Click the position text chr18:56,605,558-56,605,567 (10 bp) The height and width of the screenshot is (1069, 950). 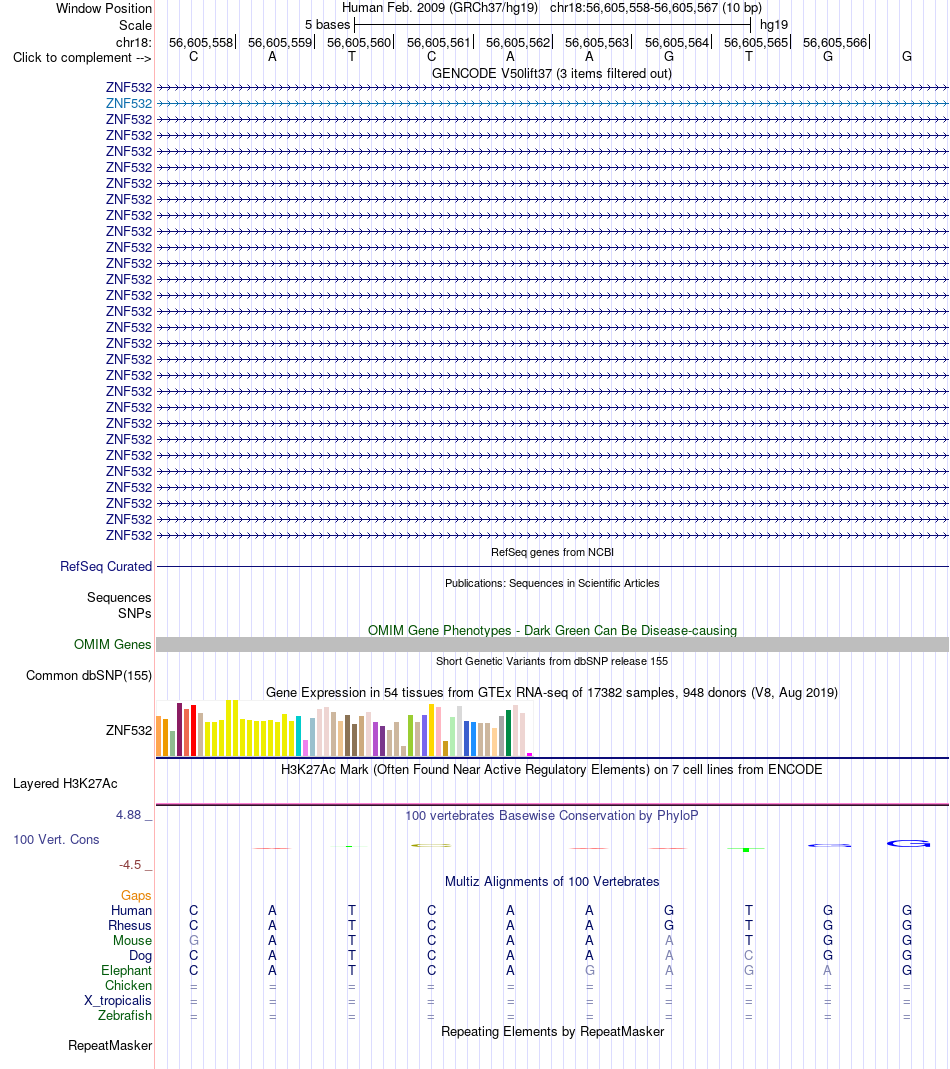coord(655,8)
